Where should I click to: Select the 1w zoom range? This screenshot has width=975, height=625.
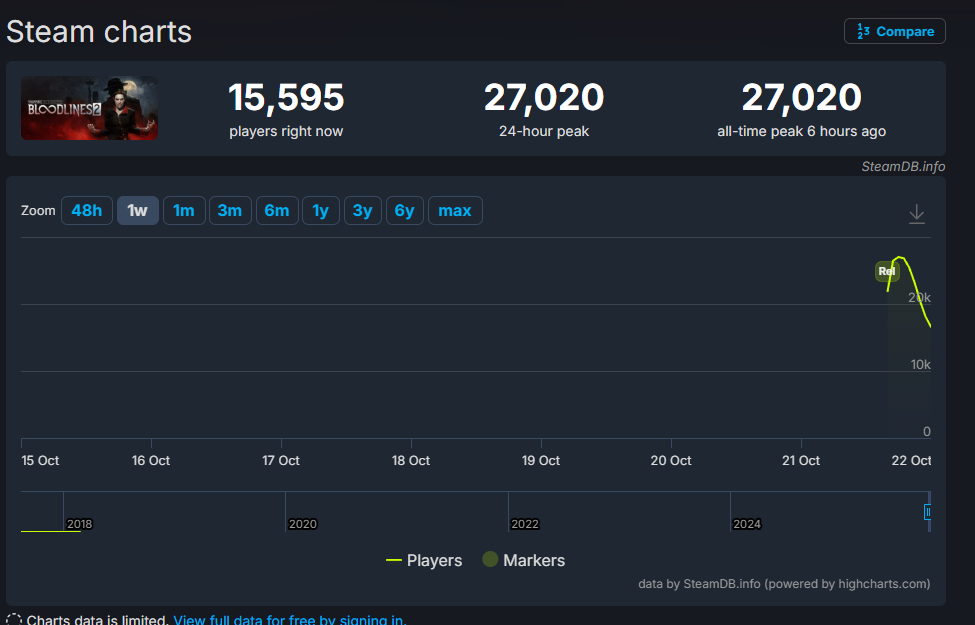pos(137,210)
